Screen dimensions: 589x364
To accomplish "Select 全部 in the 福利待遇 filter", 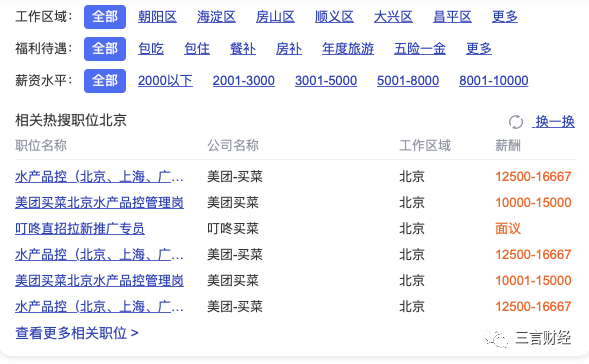I will coord(105,49).
